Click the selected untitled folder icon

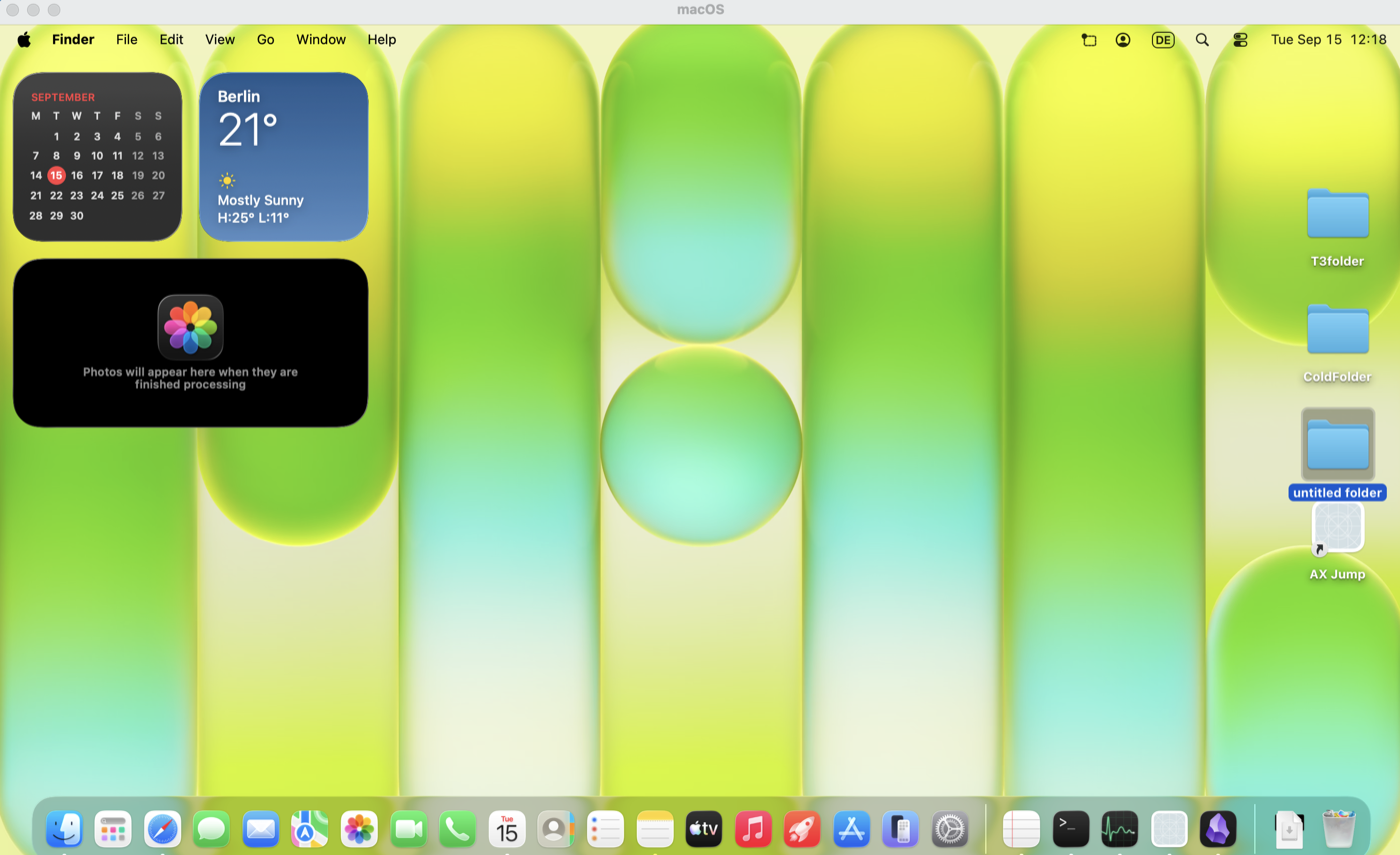click(x=1338, y=444)
